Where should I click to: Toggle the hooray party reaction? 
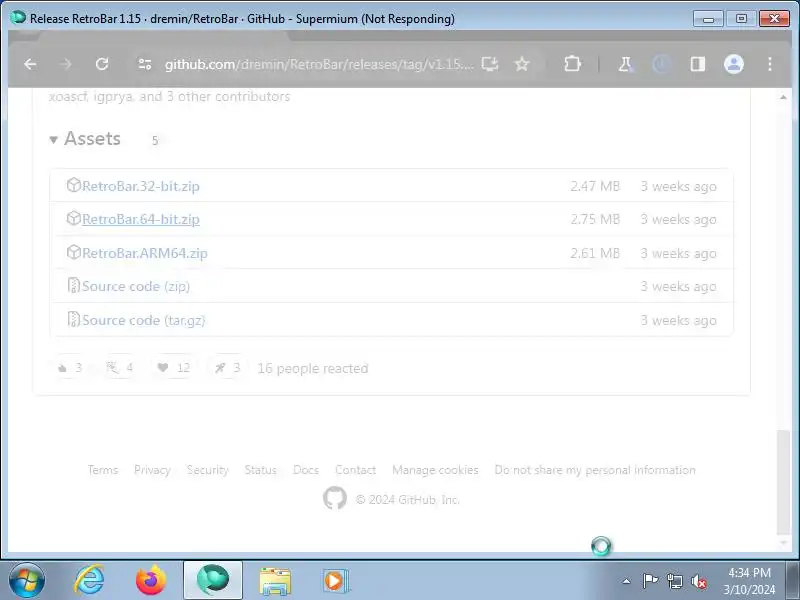(120, 367)
